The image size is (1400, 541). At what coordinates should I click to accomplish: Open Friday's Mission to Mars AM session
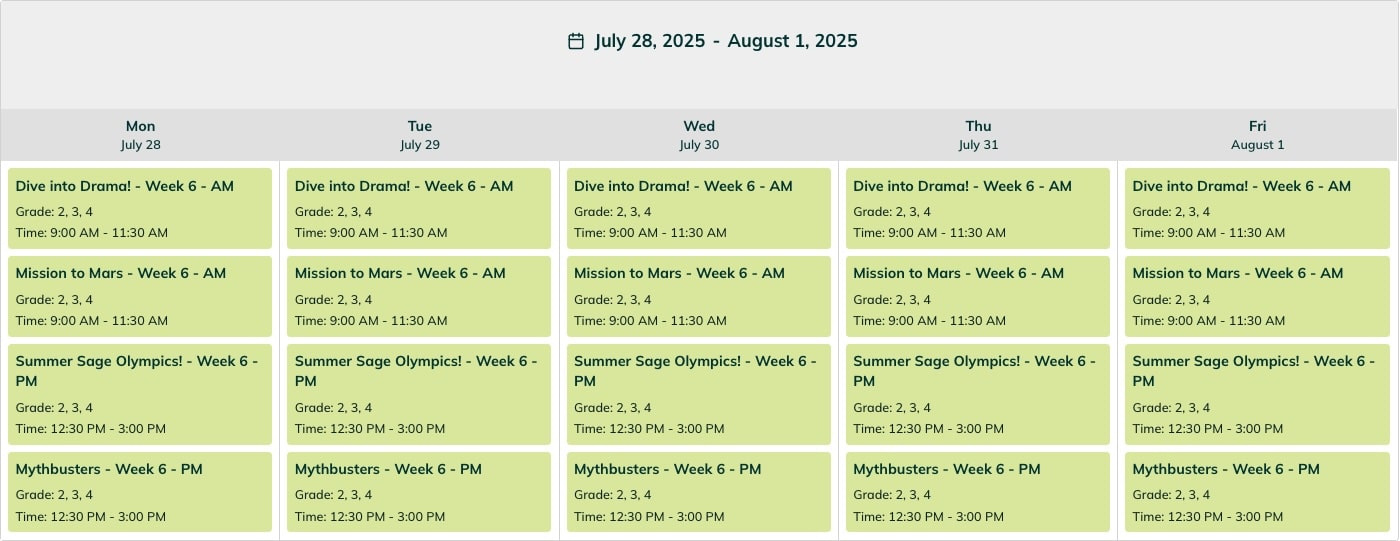click(1257, 296)
